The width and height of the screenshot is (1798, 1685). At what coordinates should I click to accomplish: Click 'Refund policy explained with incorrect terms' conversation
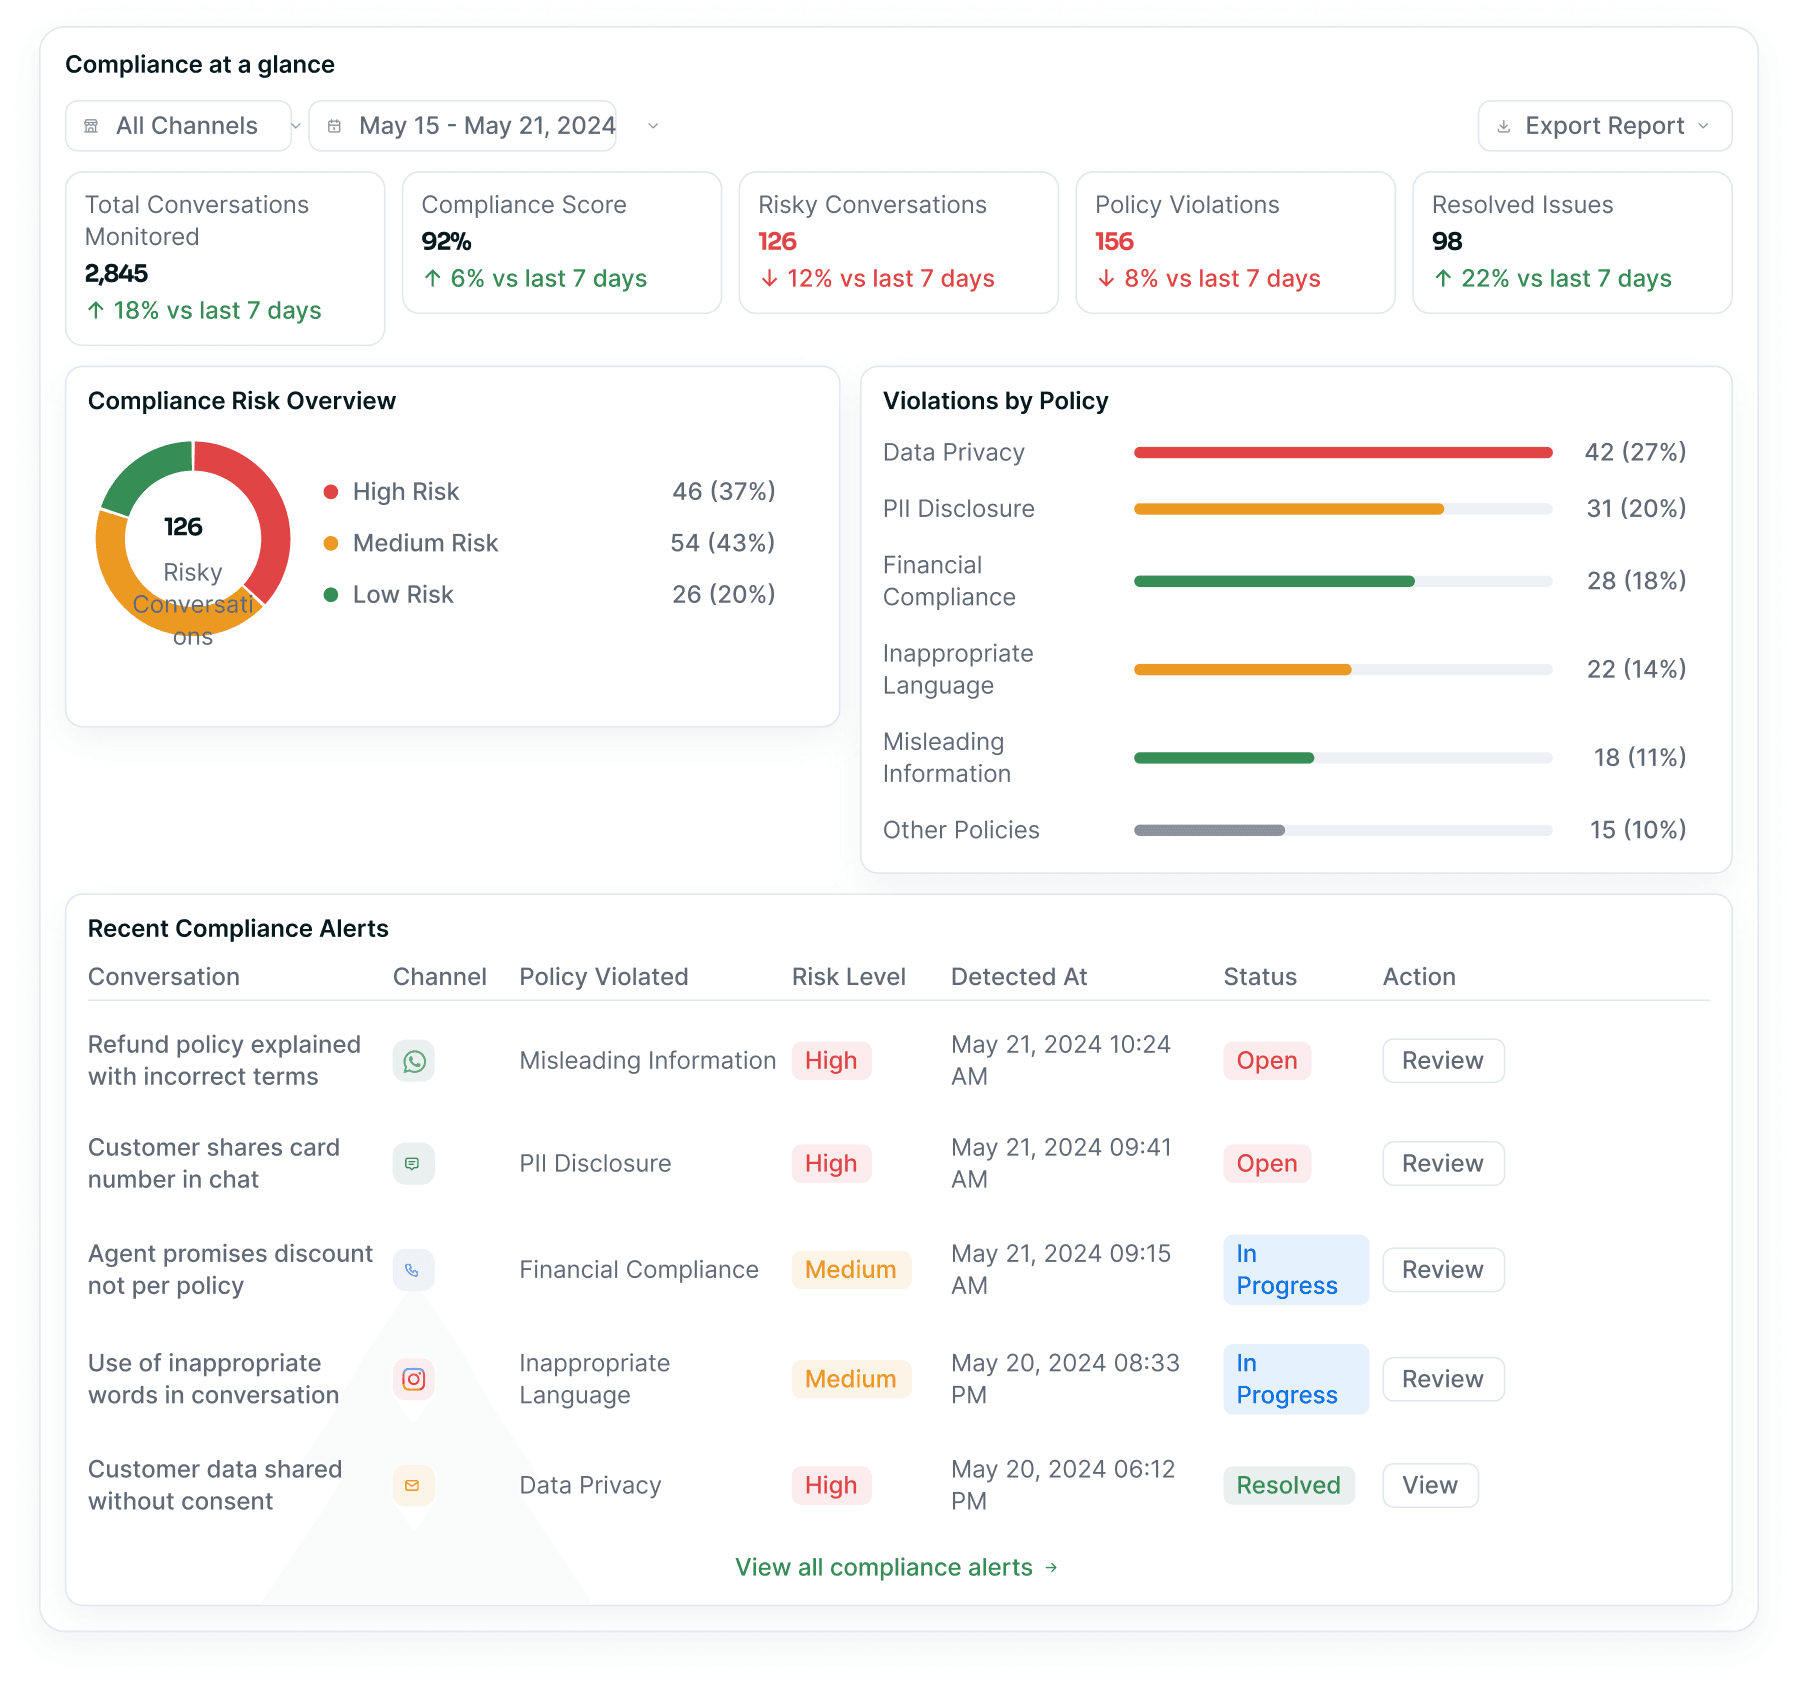point(224,1061)
